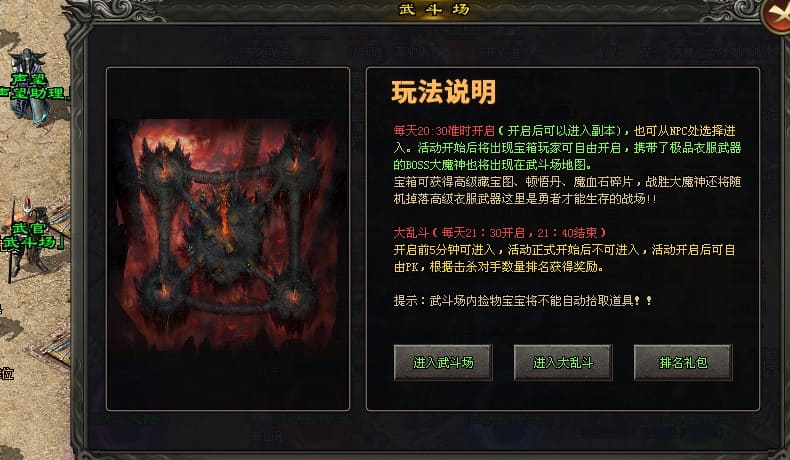Click the 提示 hint line about 捡物宝宝
The height and width of the screenshot is (460, 790).
coord(522,301)
